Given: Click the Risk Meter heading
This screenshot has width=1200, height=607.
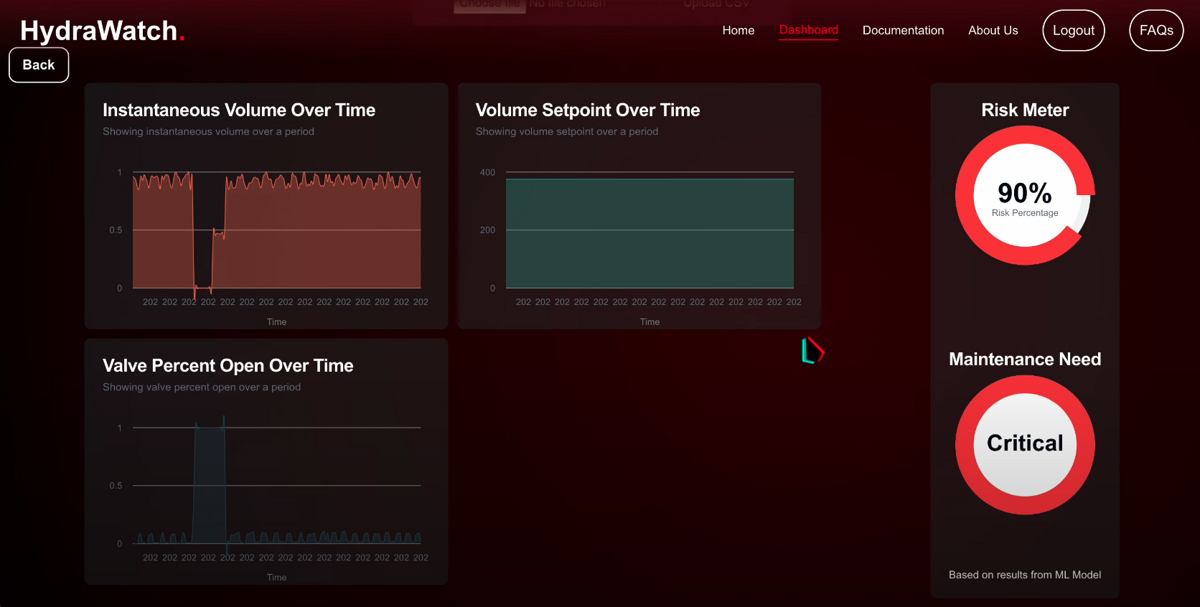Looking at the screenshot, I should 1024,110.
